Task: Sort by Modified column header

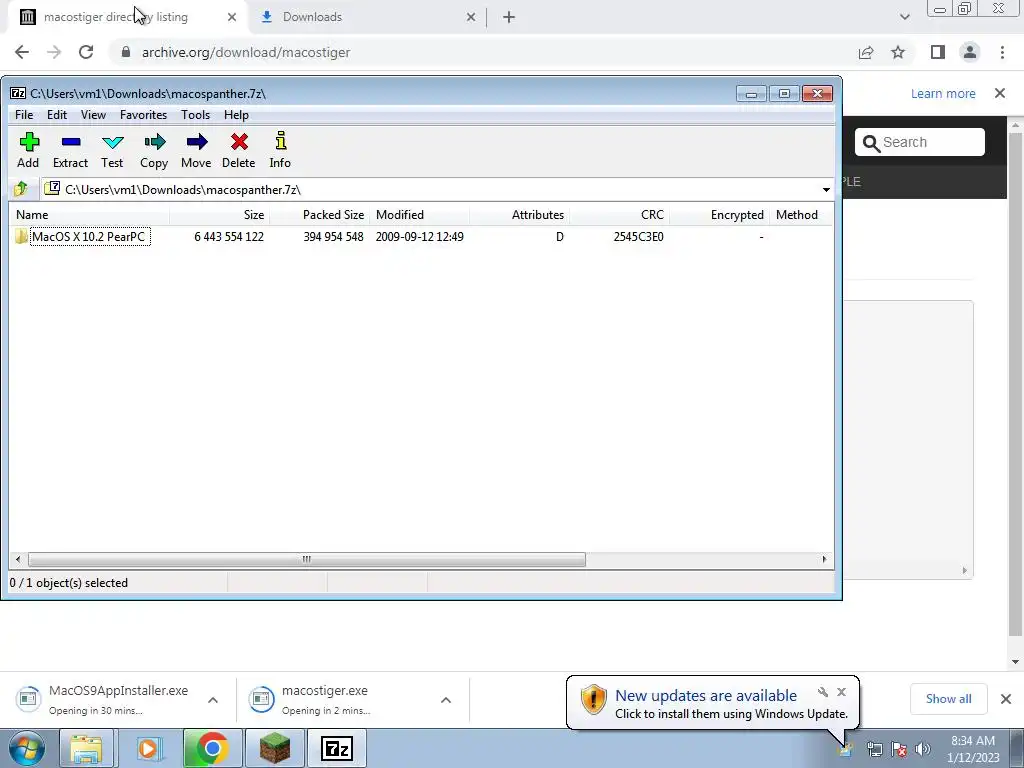Action: click(419, 215)
